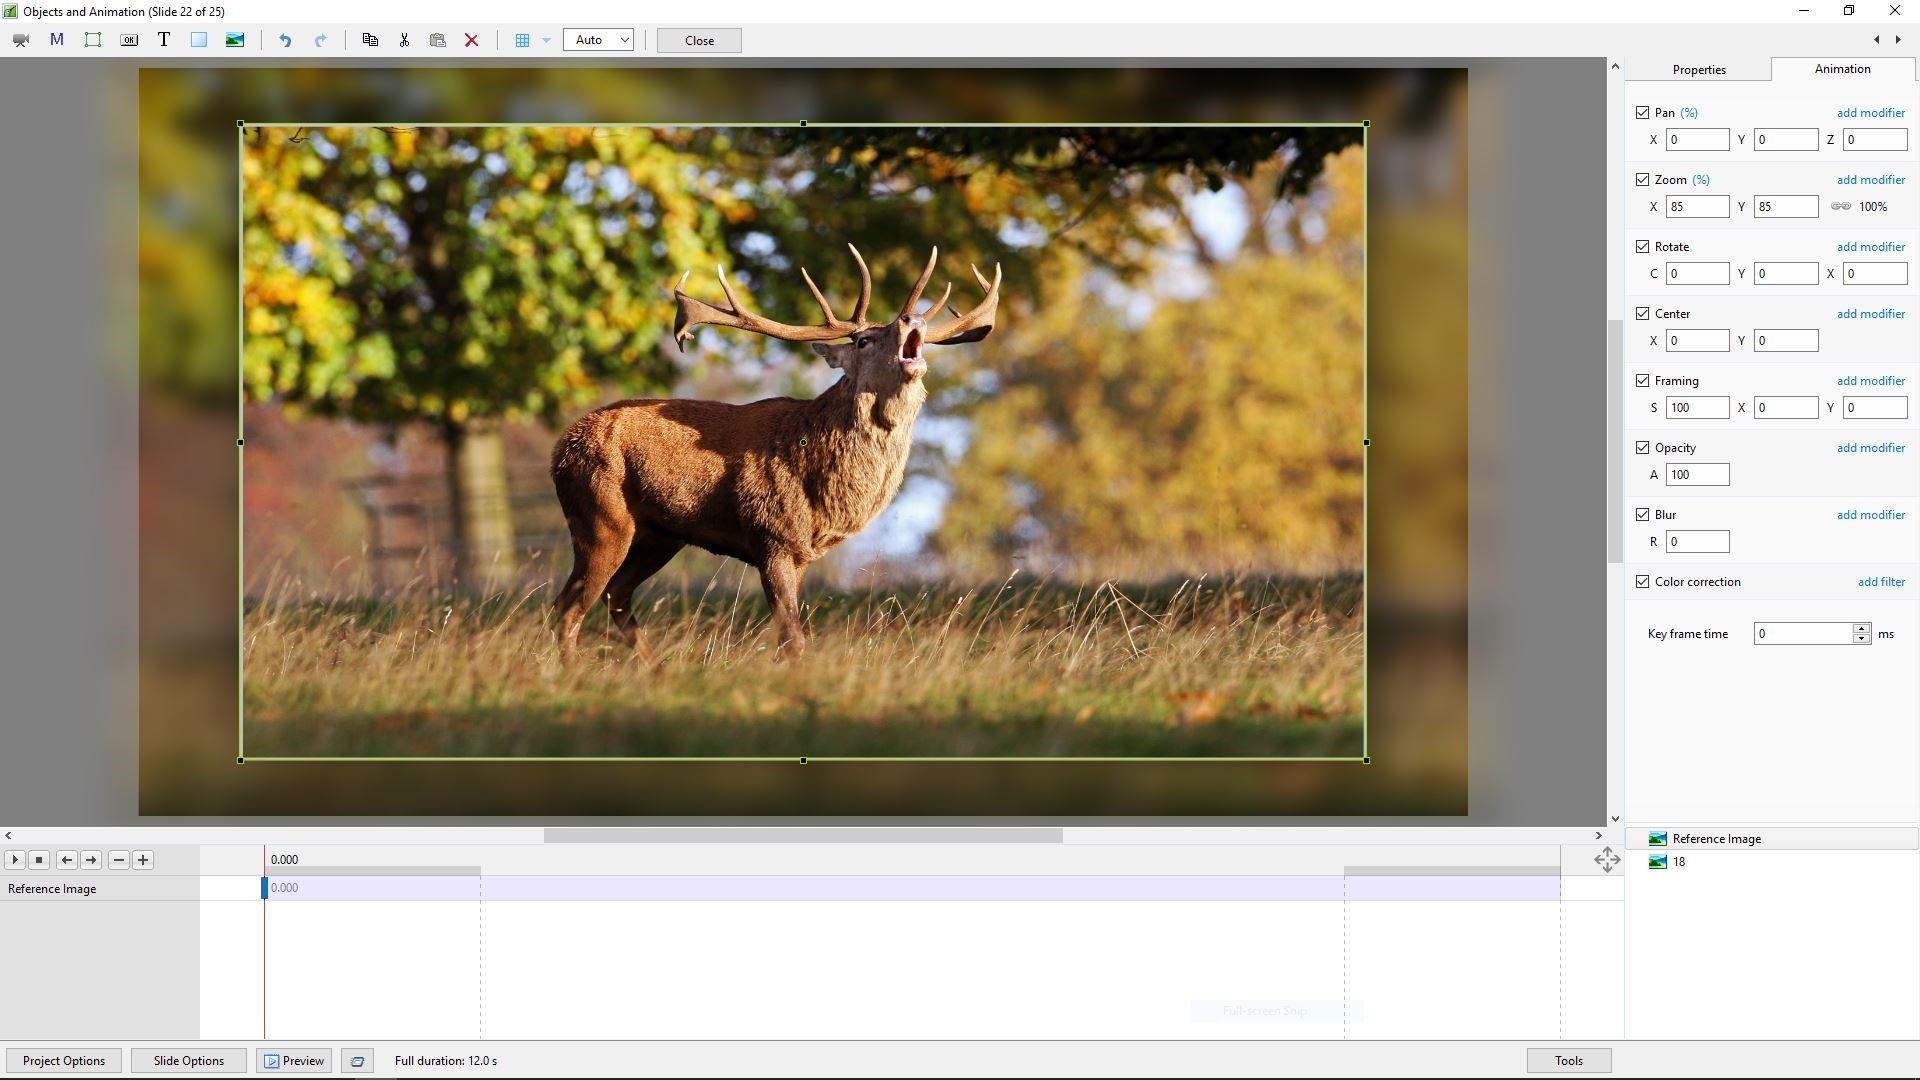Click the Opacity A value field
This screenshot has width=1920, height=1080.
tap(1697, 475)
